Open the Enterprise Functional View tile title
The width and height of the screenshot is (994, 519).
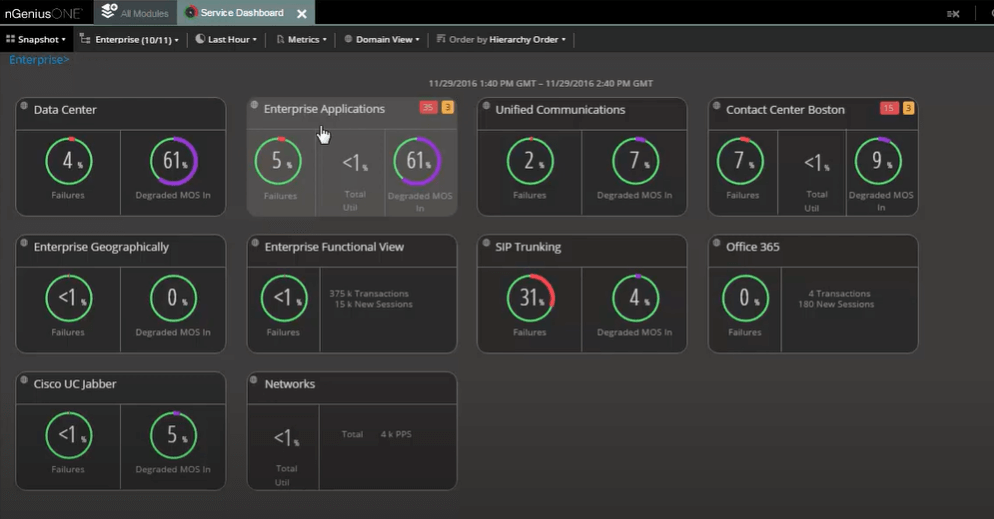[334, 247]
